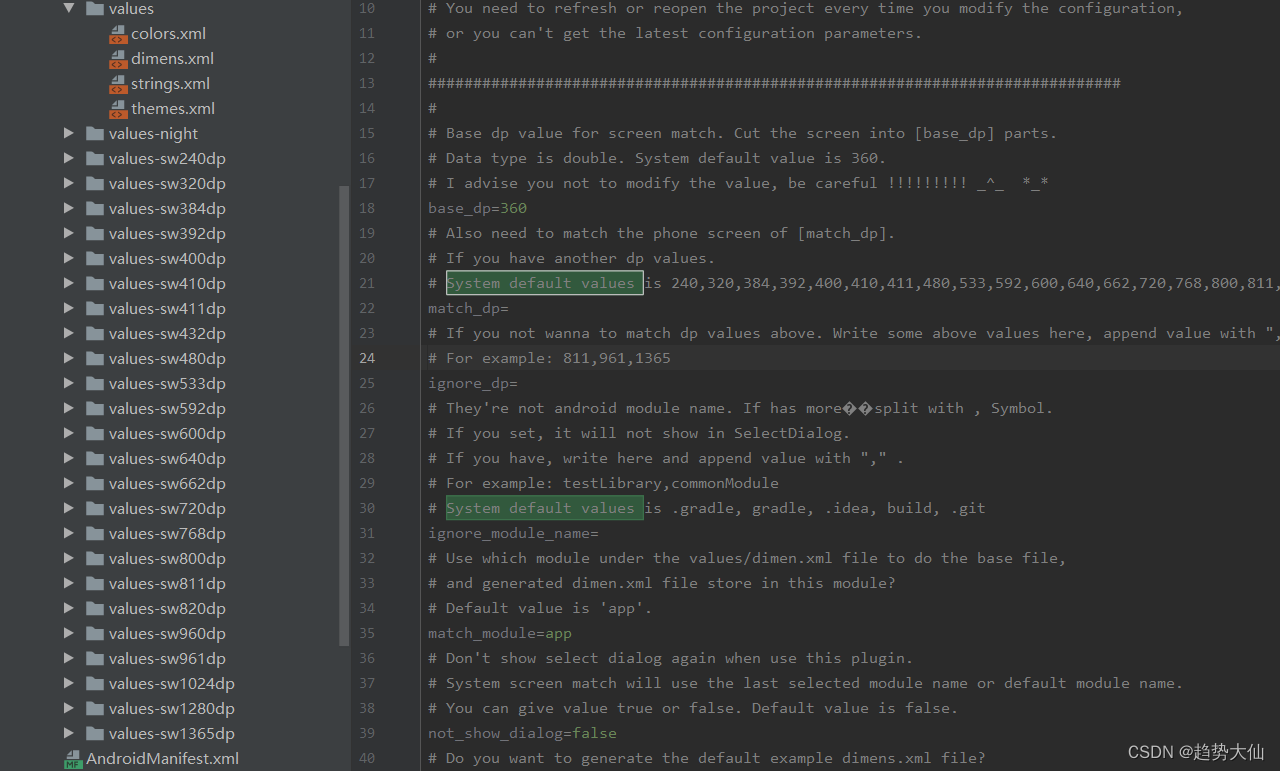This screenshot has width=1280, height=771.
Task: Place cursor on match_module=app line
Action: (x=500, y=633)
